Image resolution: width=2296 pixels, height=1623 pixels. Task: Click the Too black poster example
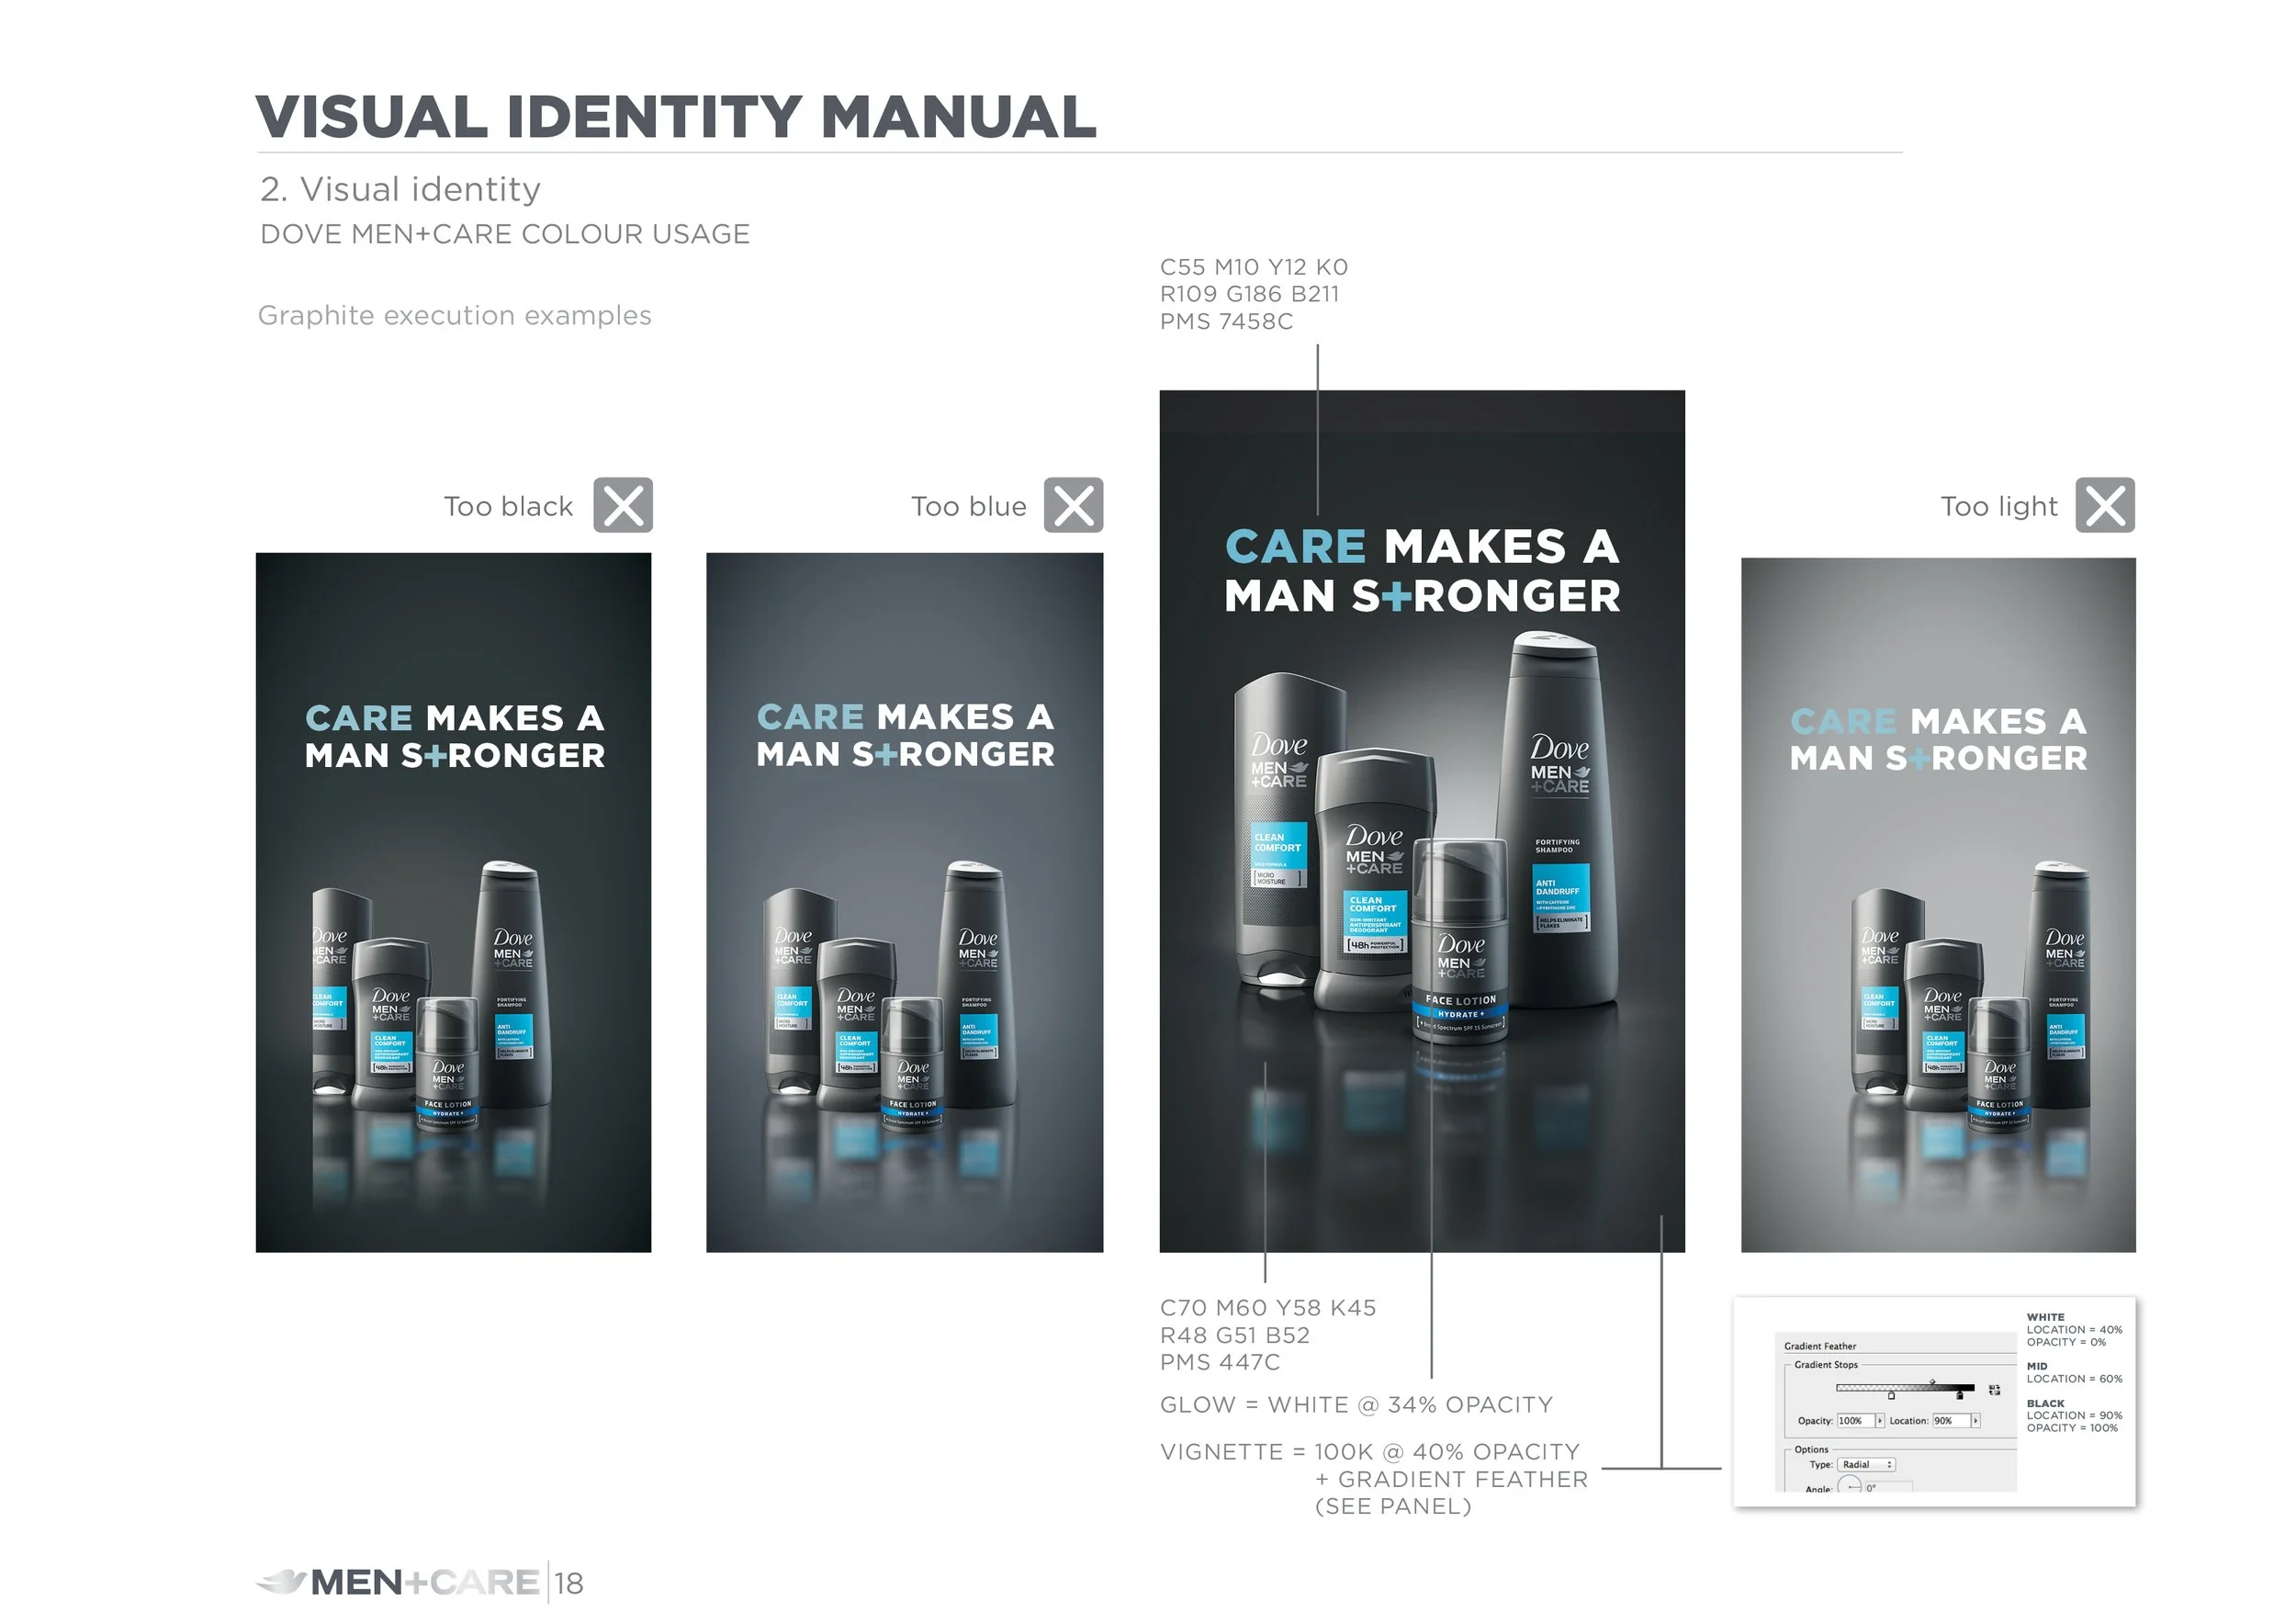coord(453,902)
